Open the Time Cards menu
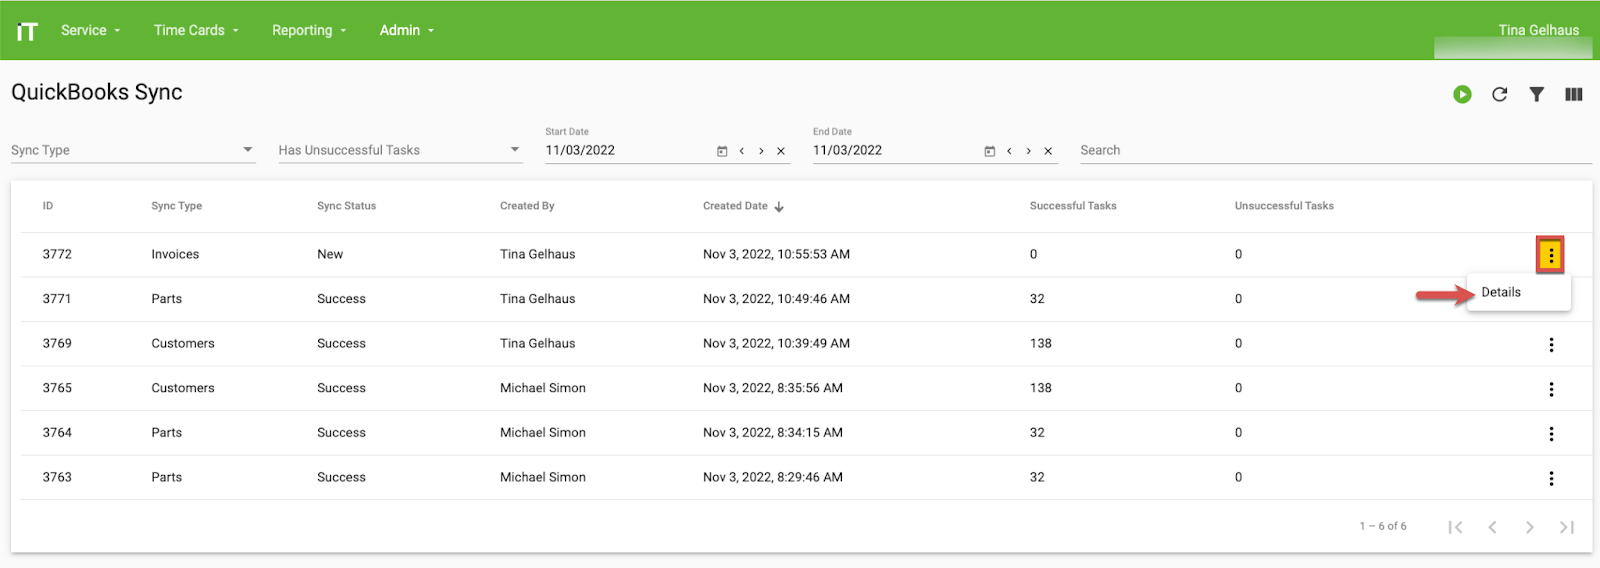 pyautogui.click(x=196, y=30)
